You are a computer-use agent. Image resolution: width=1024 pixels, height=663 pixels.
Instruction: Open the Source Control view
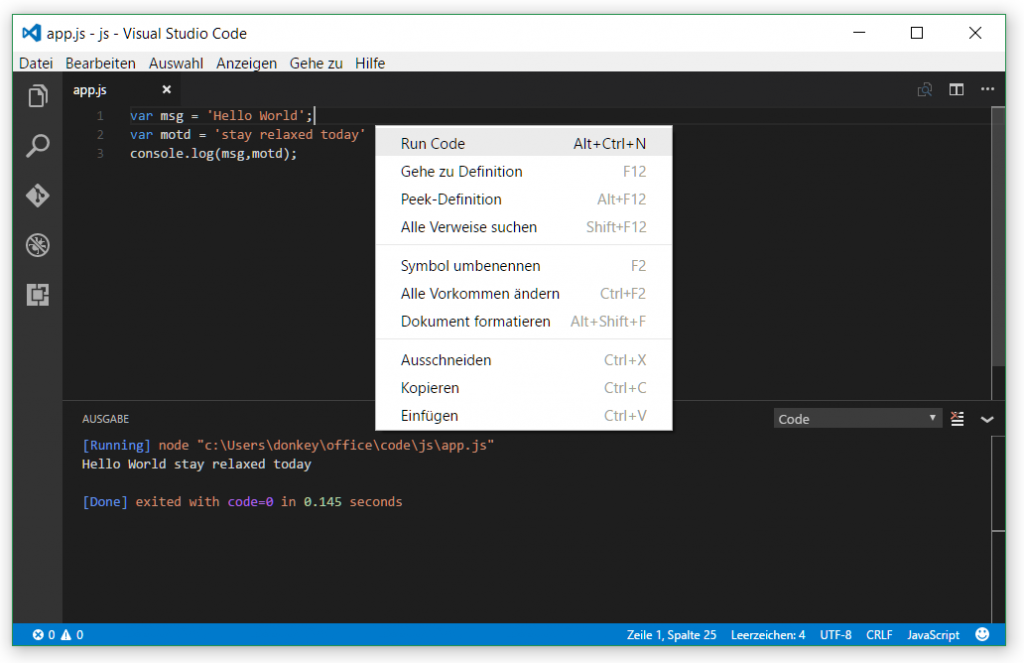click(x=37, y=196)
